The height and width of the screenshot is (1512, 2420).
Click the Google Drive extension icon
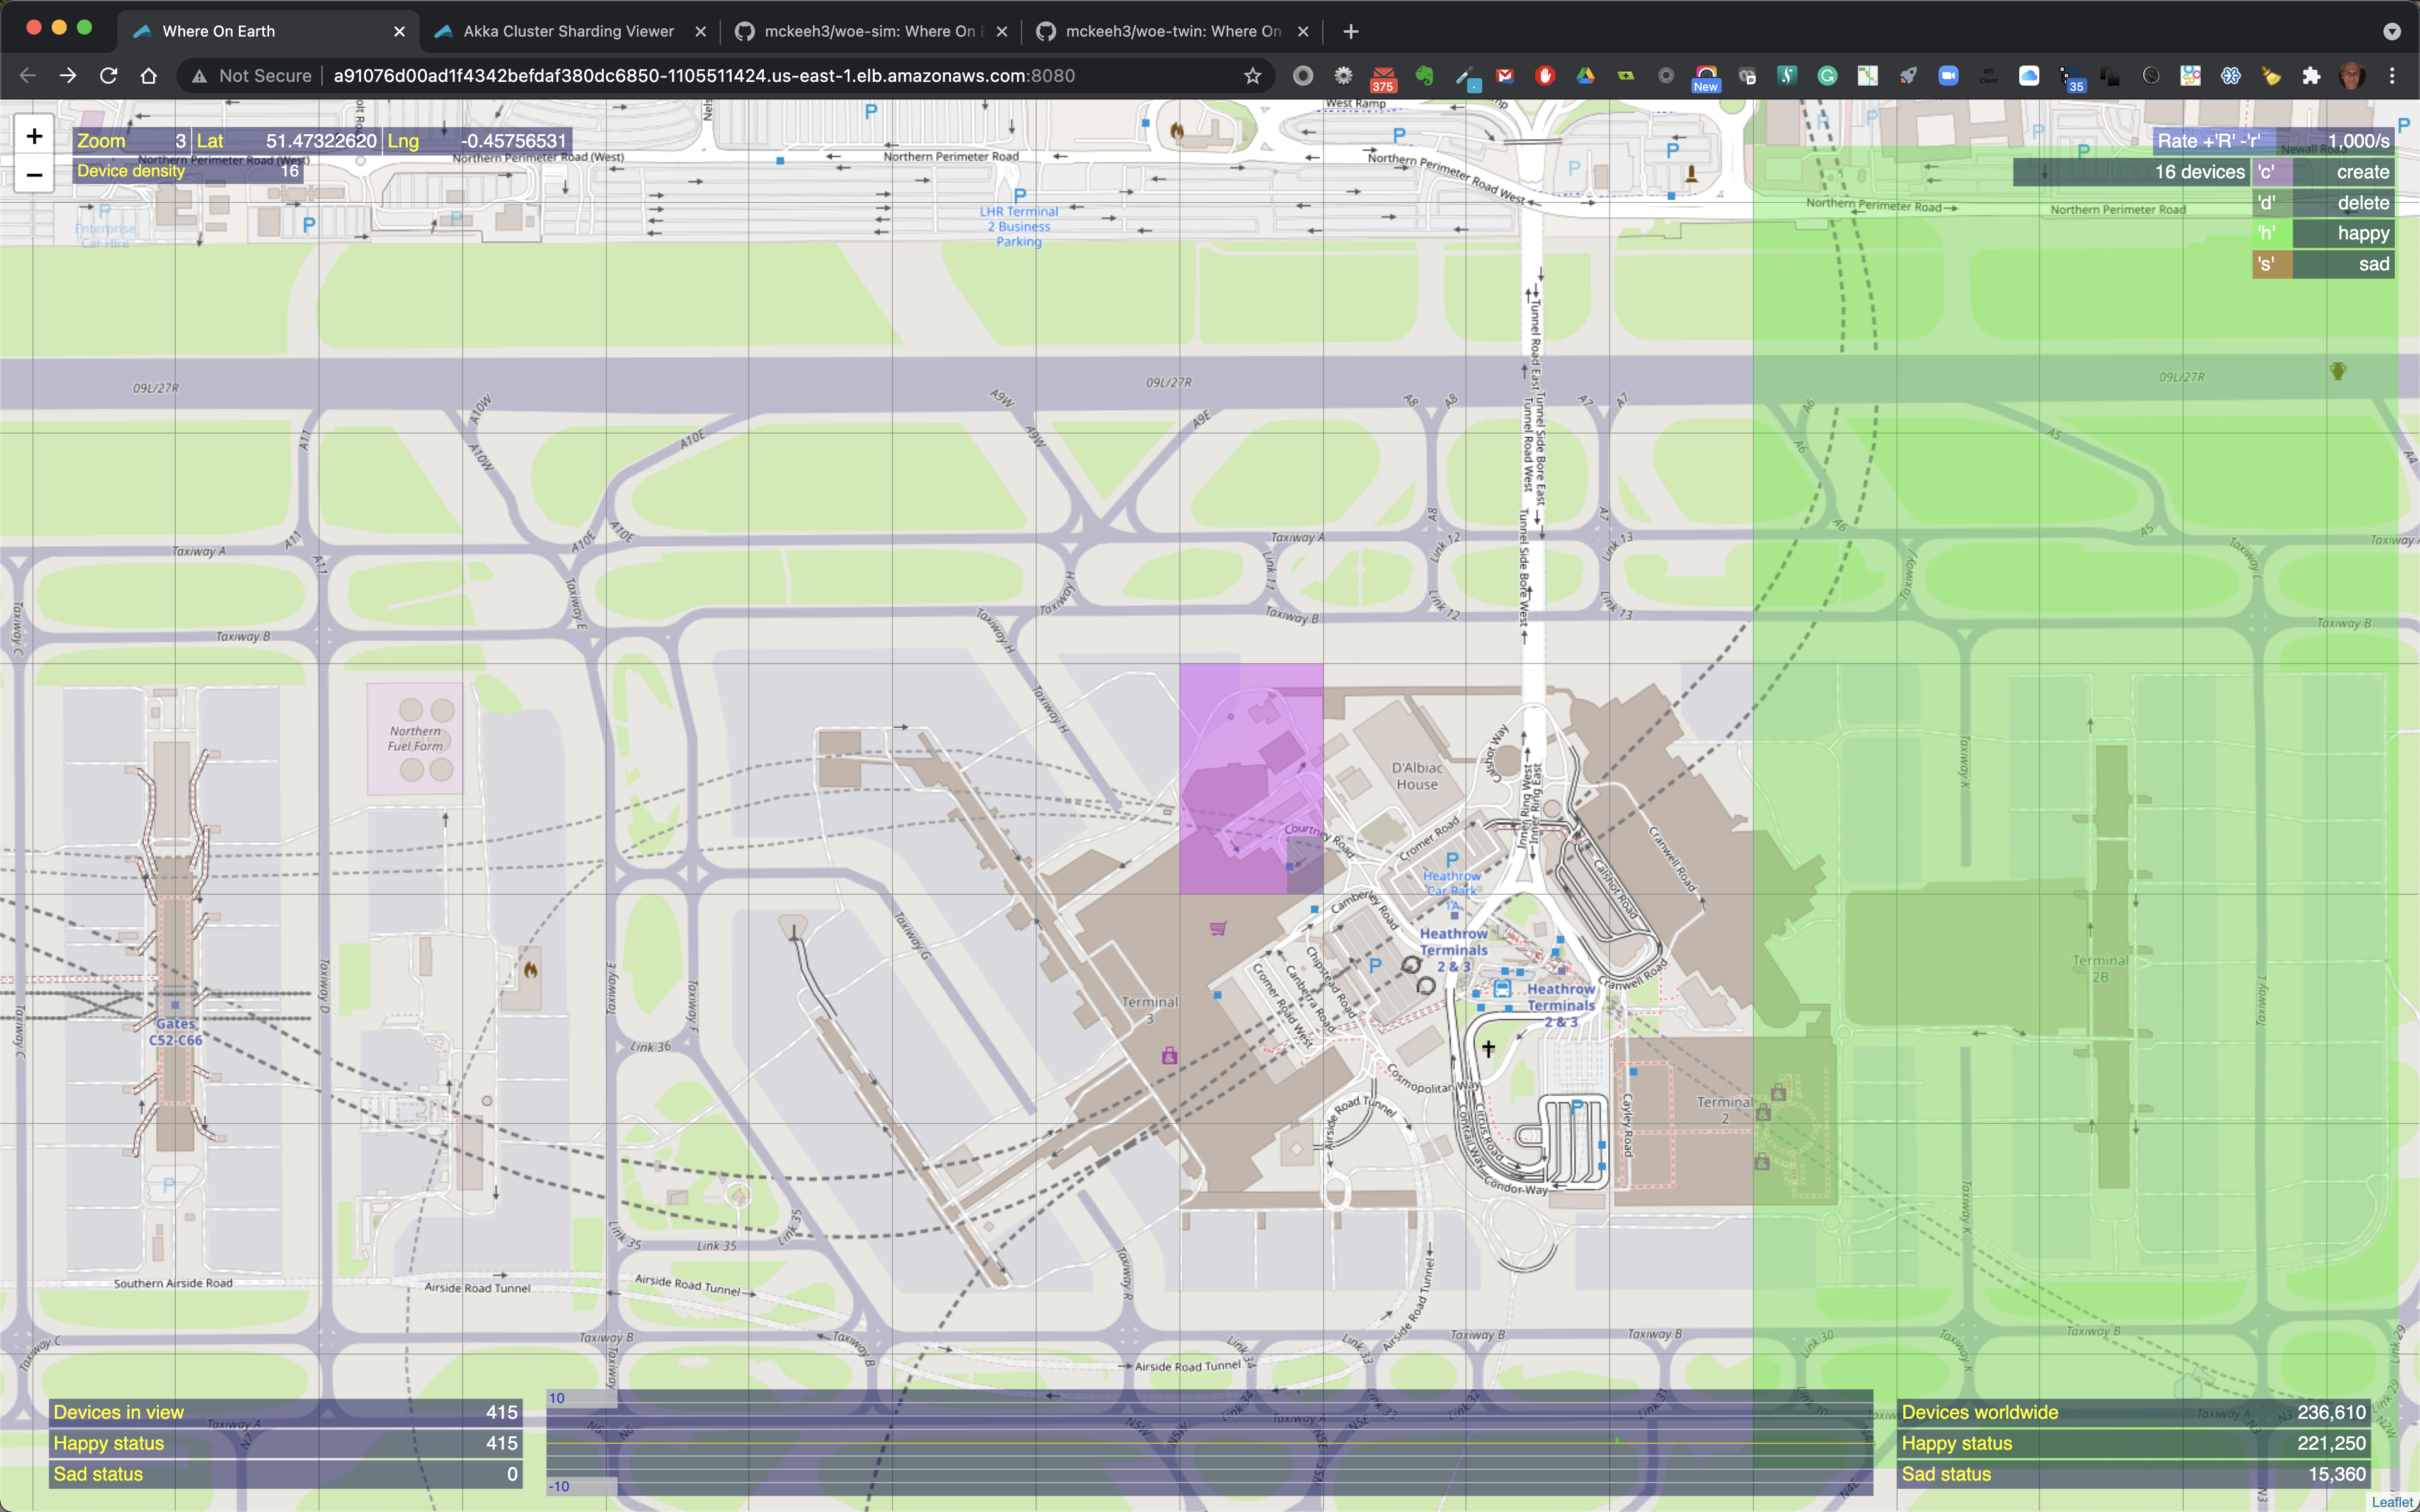pos(1585,76)
